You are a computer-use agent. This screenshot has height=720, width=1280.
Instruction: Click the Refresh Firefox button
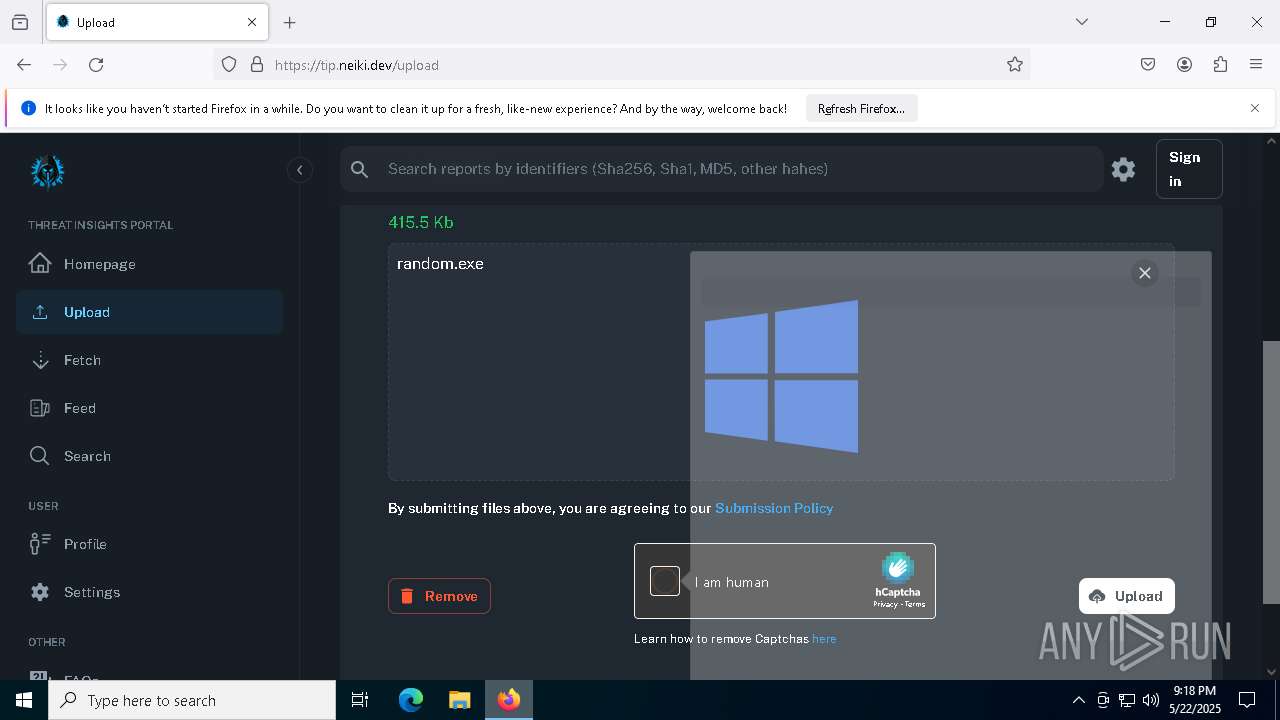tap(861, 109)
